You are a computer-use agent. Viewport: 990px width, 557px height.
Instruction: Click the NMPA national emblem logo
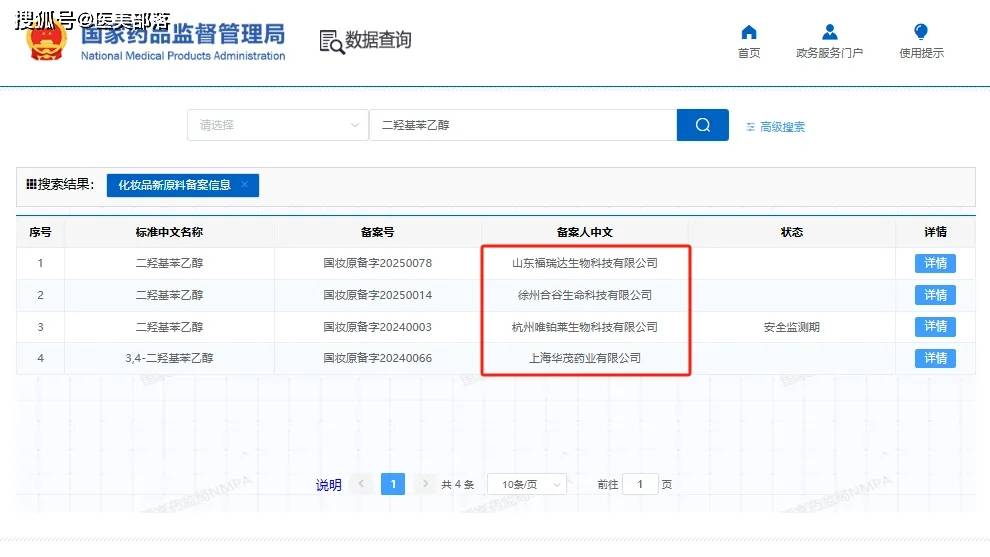pyautogui.click(x=45, y=41)
